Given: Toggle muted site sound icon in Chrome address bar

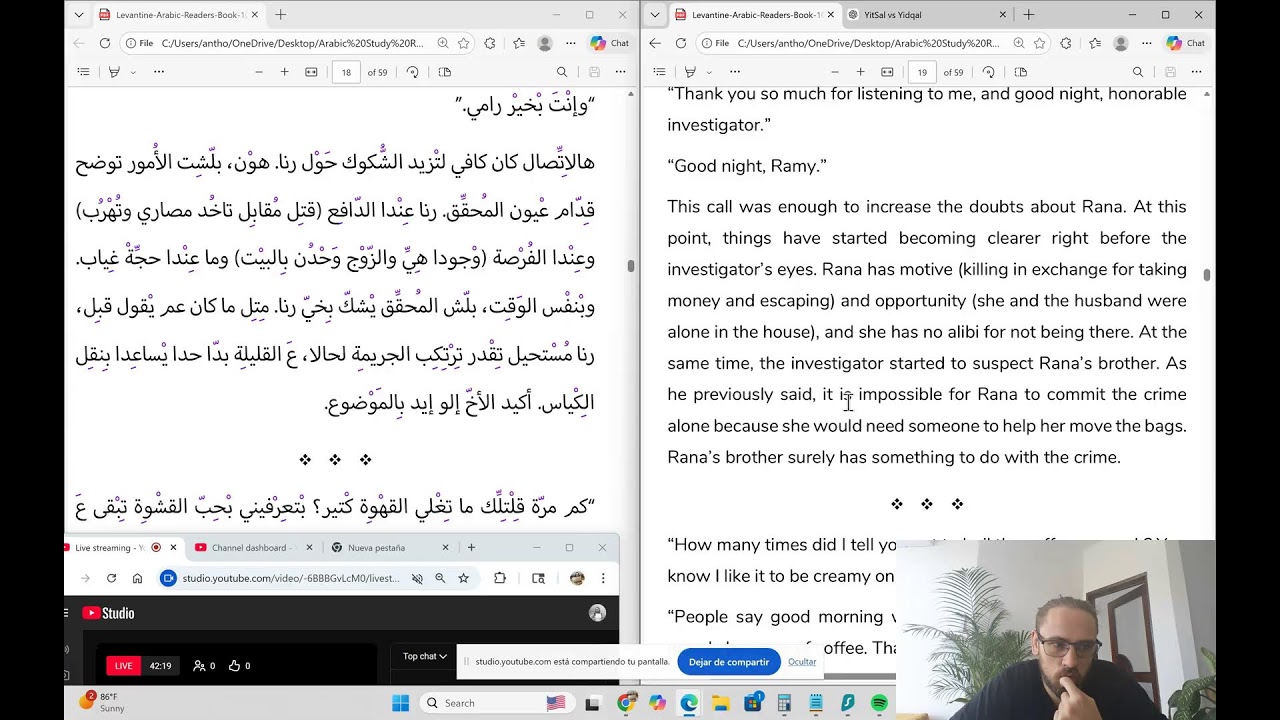Looking at the screenshot, I should (x=417, y=578).
